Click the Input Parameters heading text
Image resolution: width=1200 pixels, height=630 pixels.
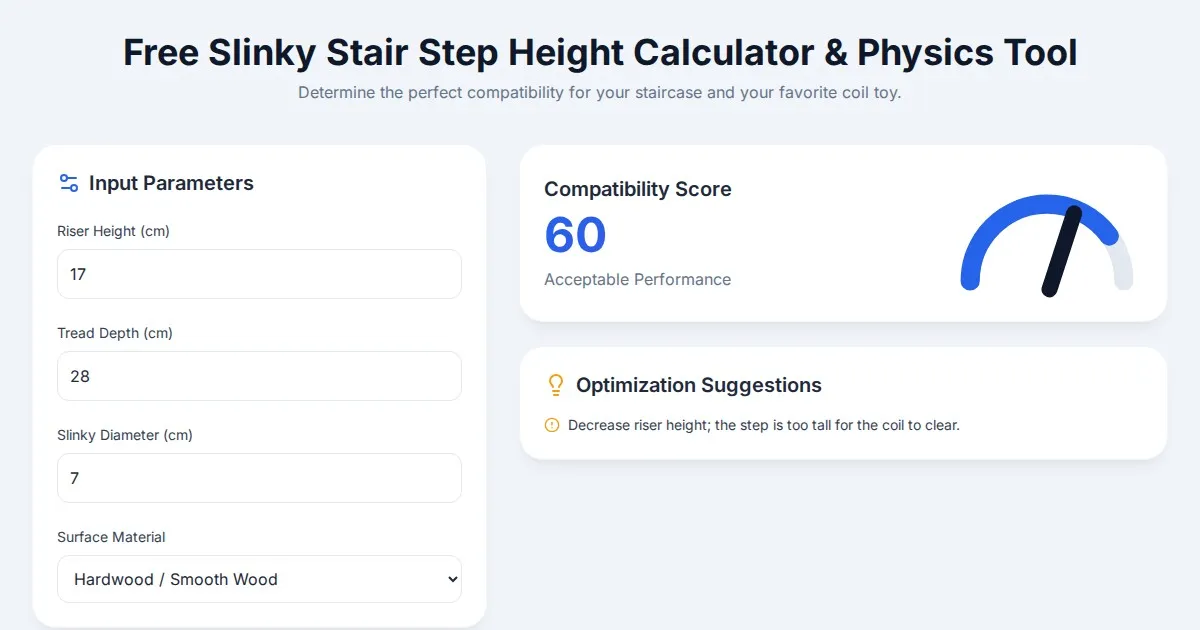tap(171, 183)
